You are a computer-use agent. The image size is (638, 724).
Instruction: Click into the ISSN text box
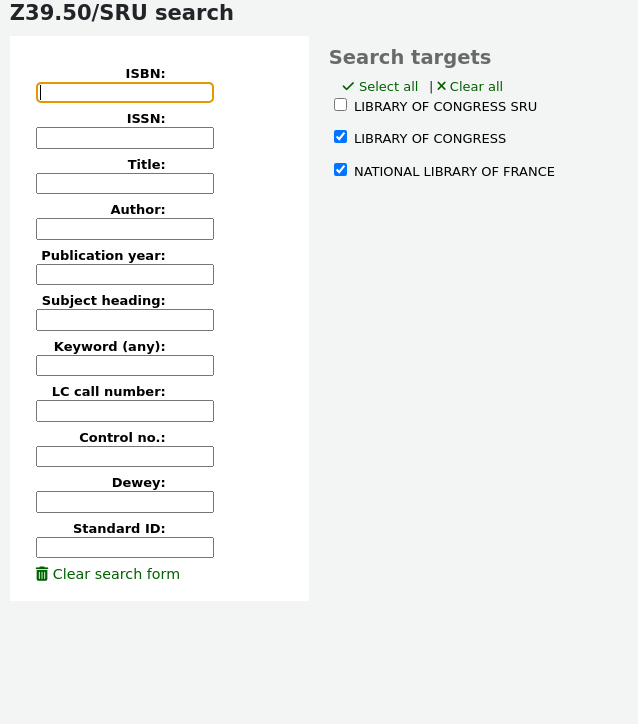pyautogui.click(x=125, y=138)
